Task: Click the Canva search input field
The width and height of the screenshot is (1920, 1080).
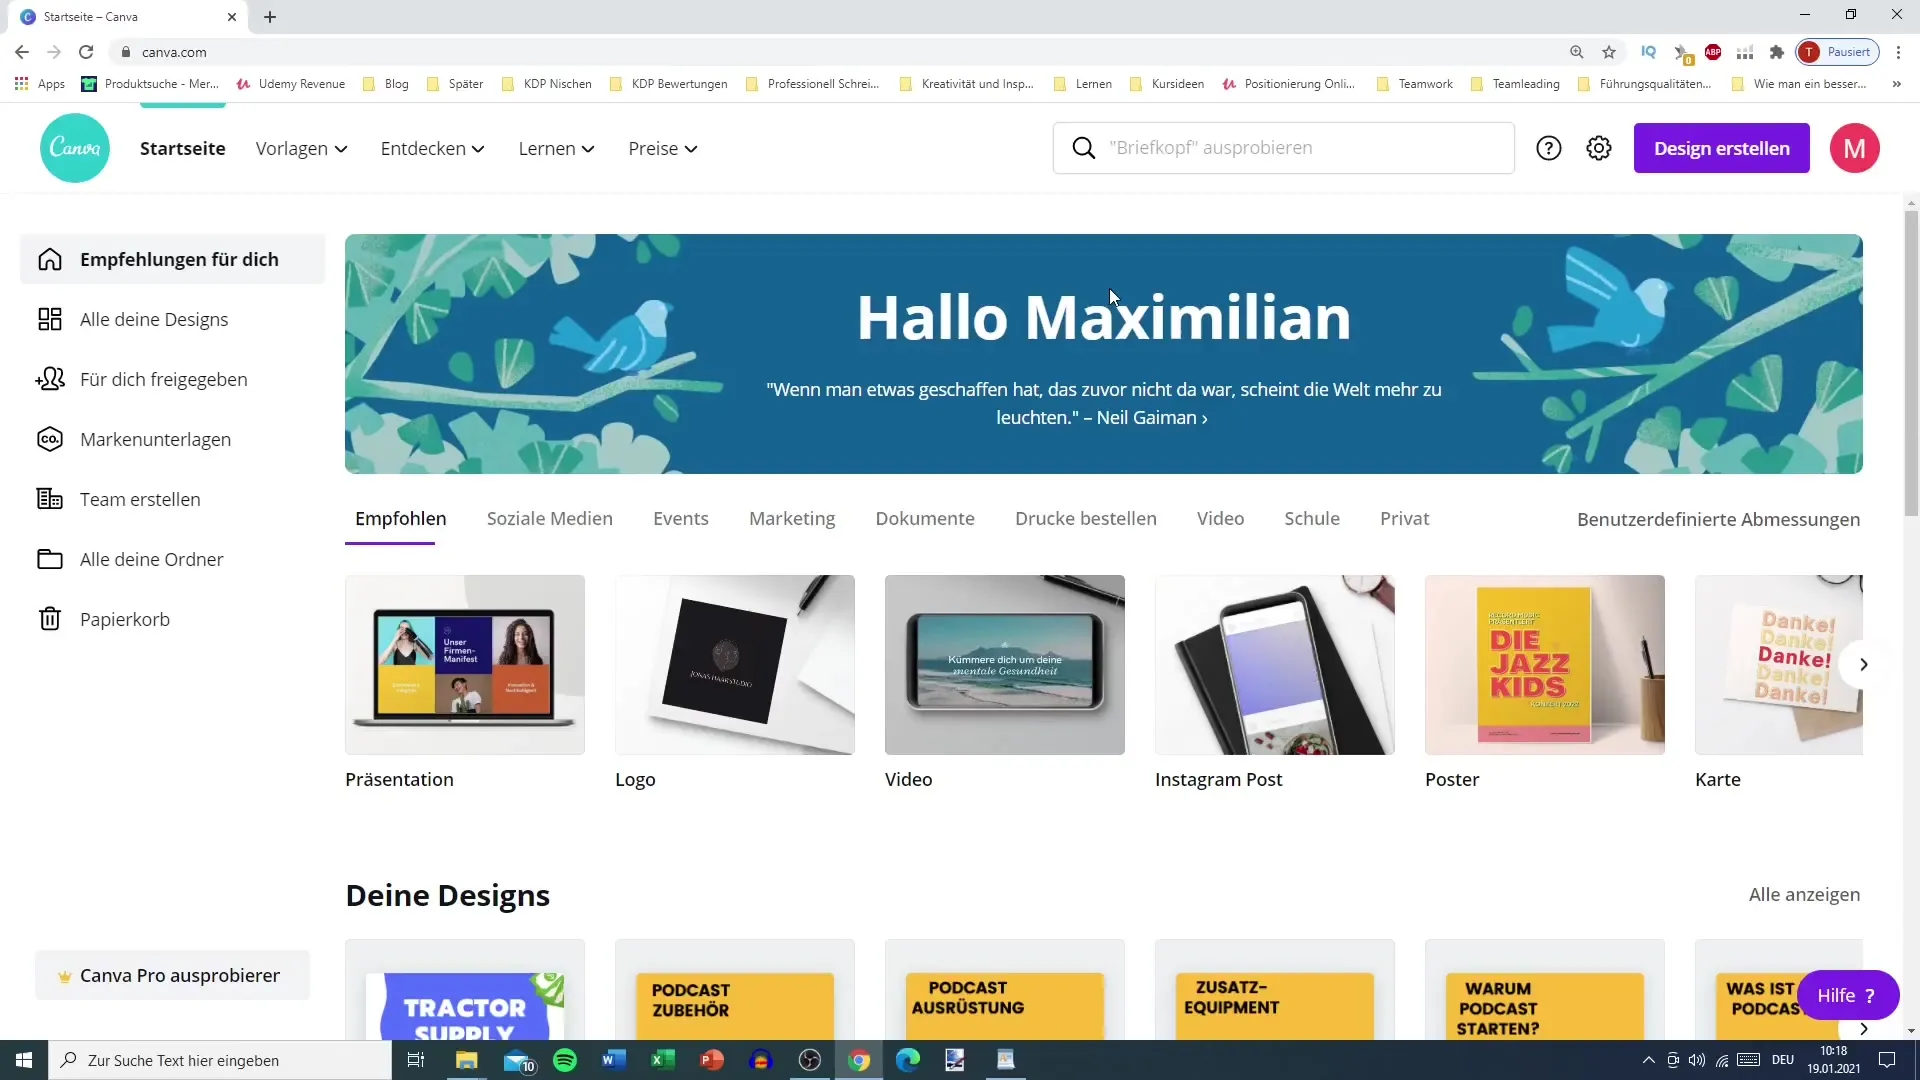Action: [x=1284, y=148]
